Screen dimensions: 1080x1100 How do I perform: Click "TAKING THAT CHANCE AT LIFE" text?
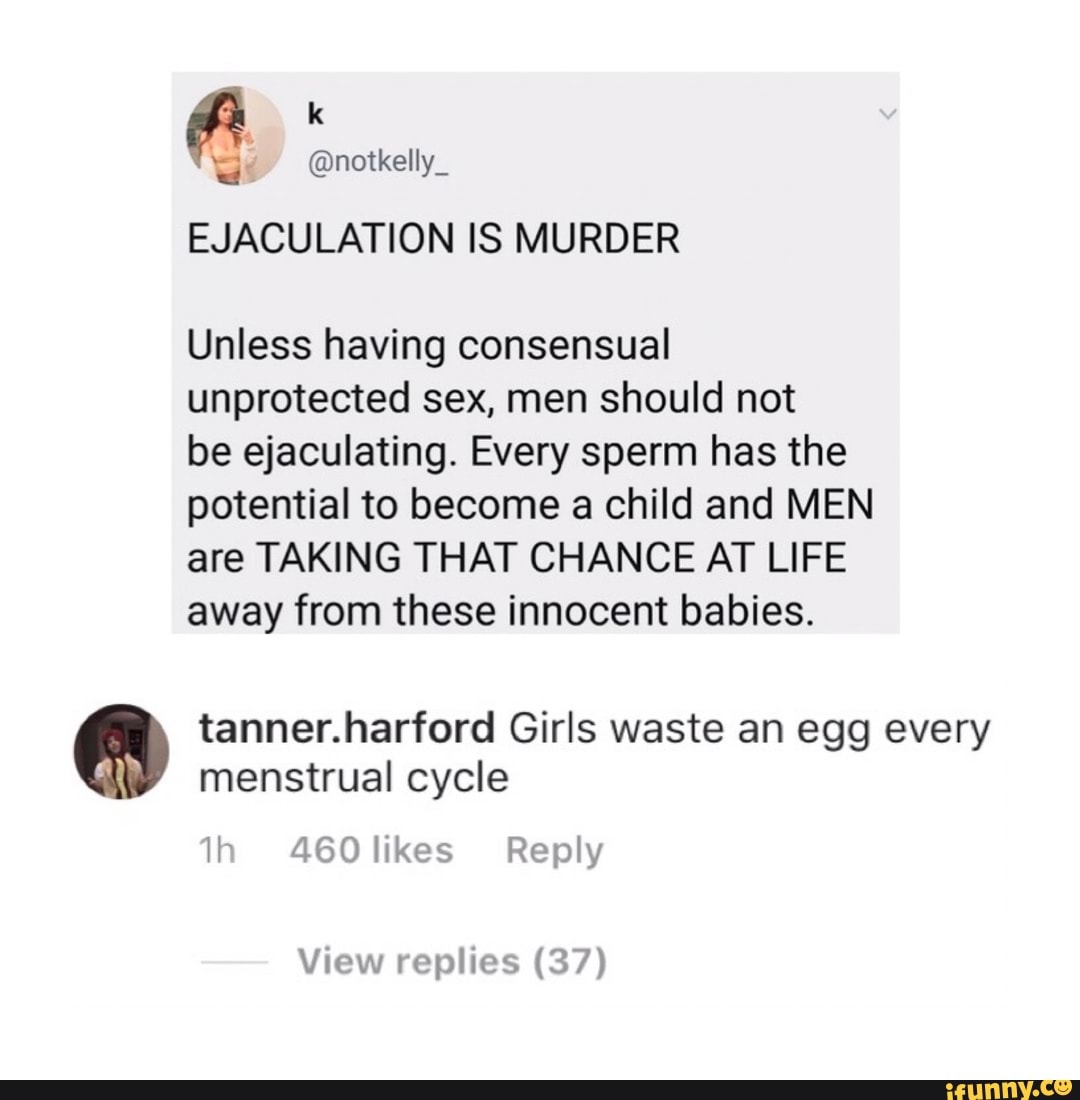click(x=551, y=558)
